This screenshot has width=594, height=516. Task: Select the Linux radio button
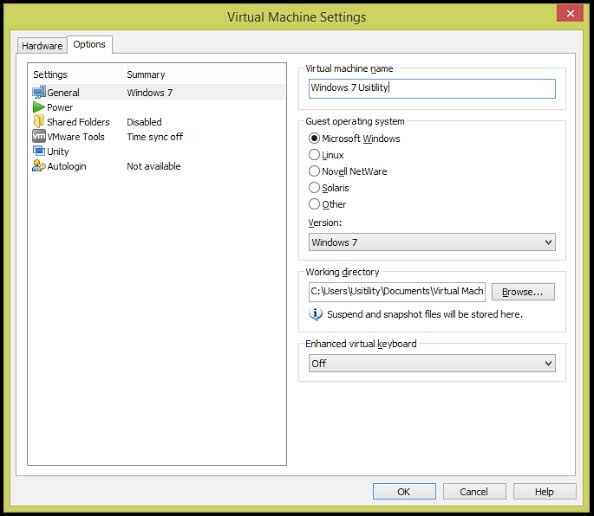coord(314,155)
